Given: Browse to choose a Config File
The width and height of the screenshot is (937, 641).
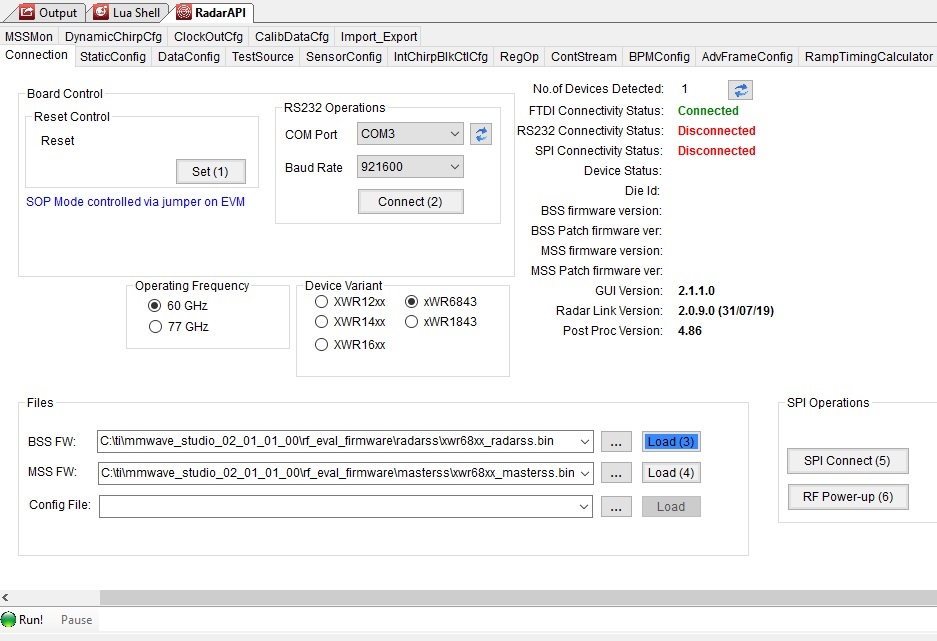Looking at the screenshot, I should tap(616, 506).
